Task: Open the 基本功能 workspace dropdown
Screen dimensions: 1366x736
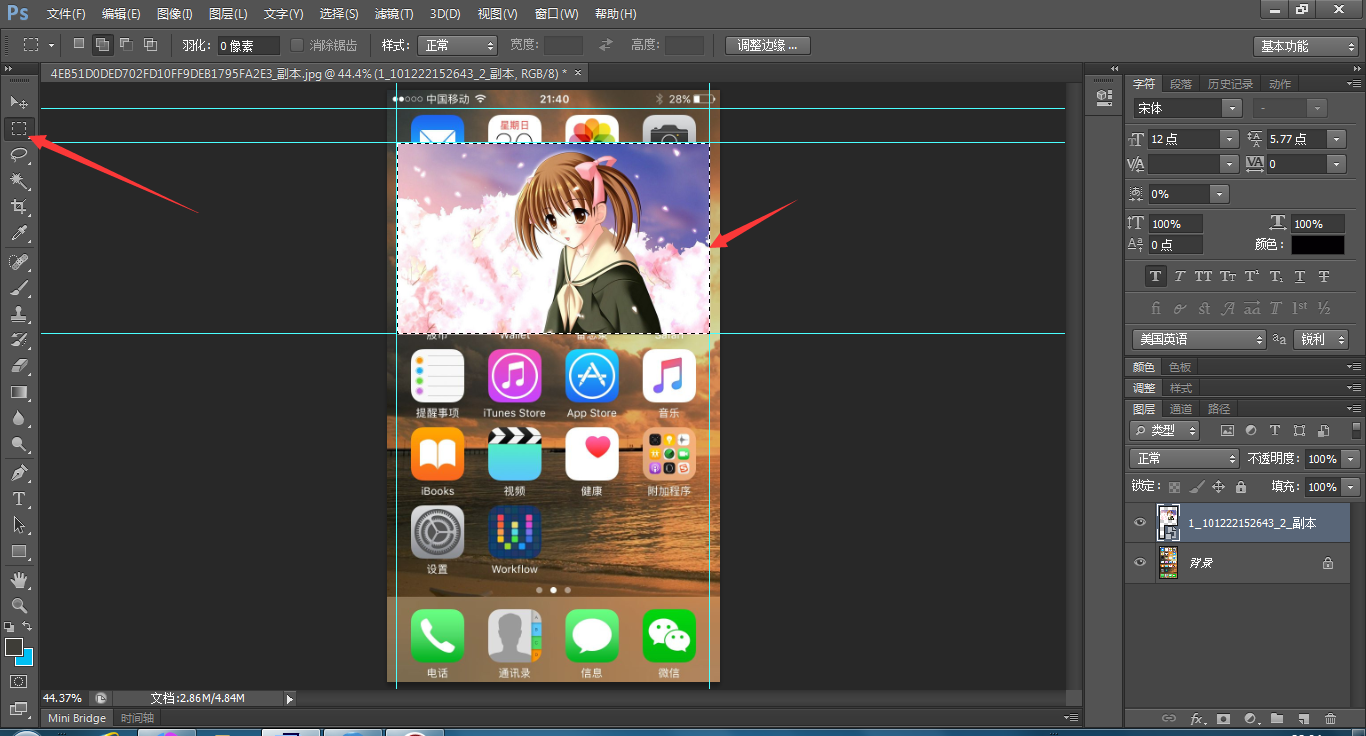Action: [1305, 46]
